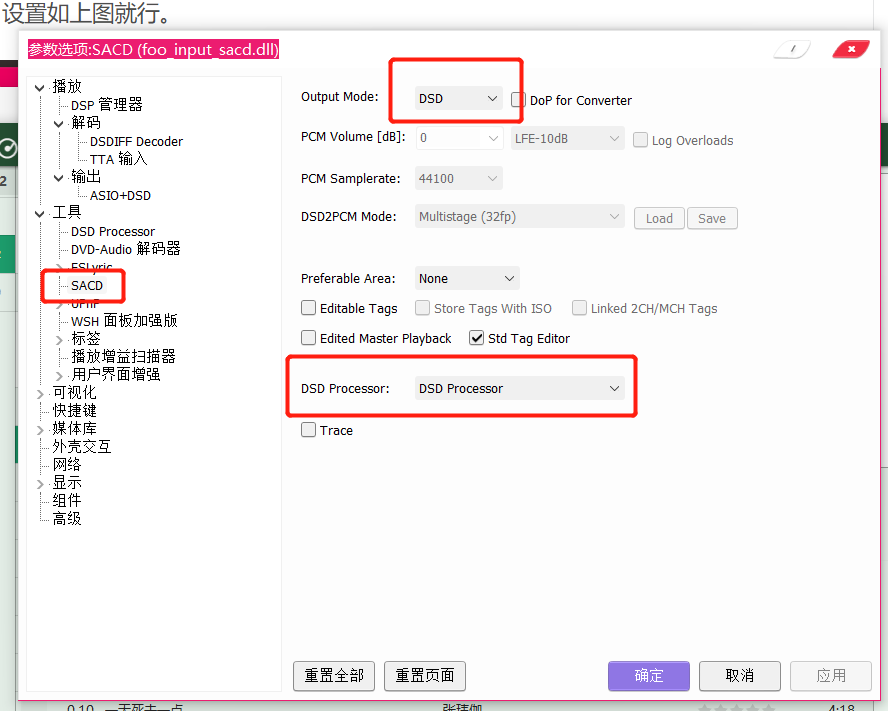Uncheck Std Tag Editor

tap(477, 338)
